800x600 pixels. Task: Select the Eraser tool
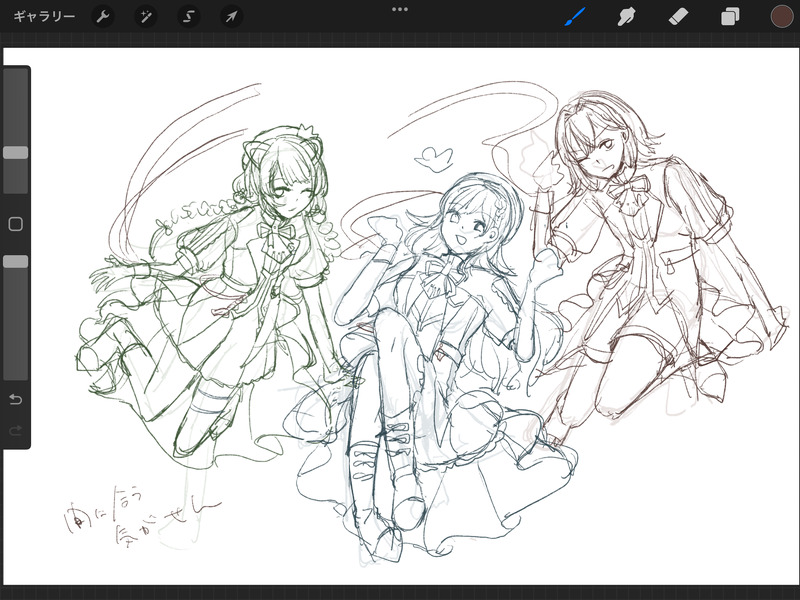pyautogui.click(x=678, y=17)
